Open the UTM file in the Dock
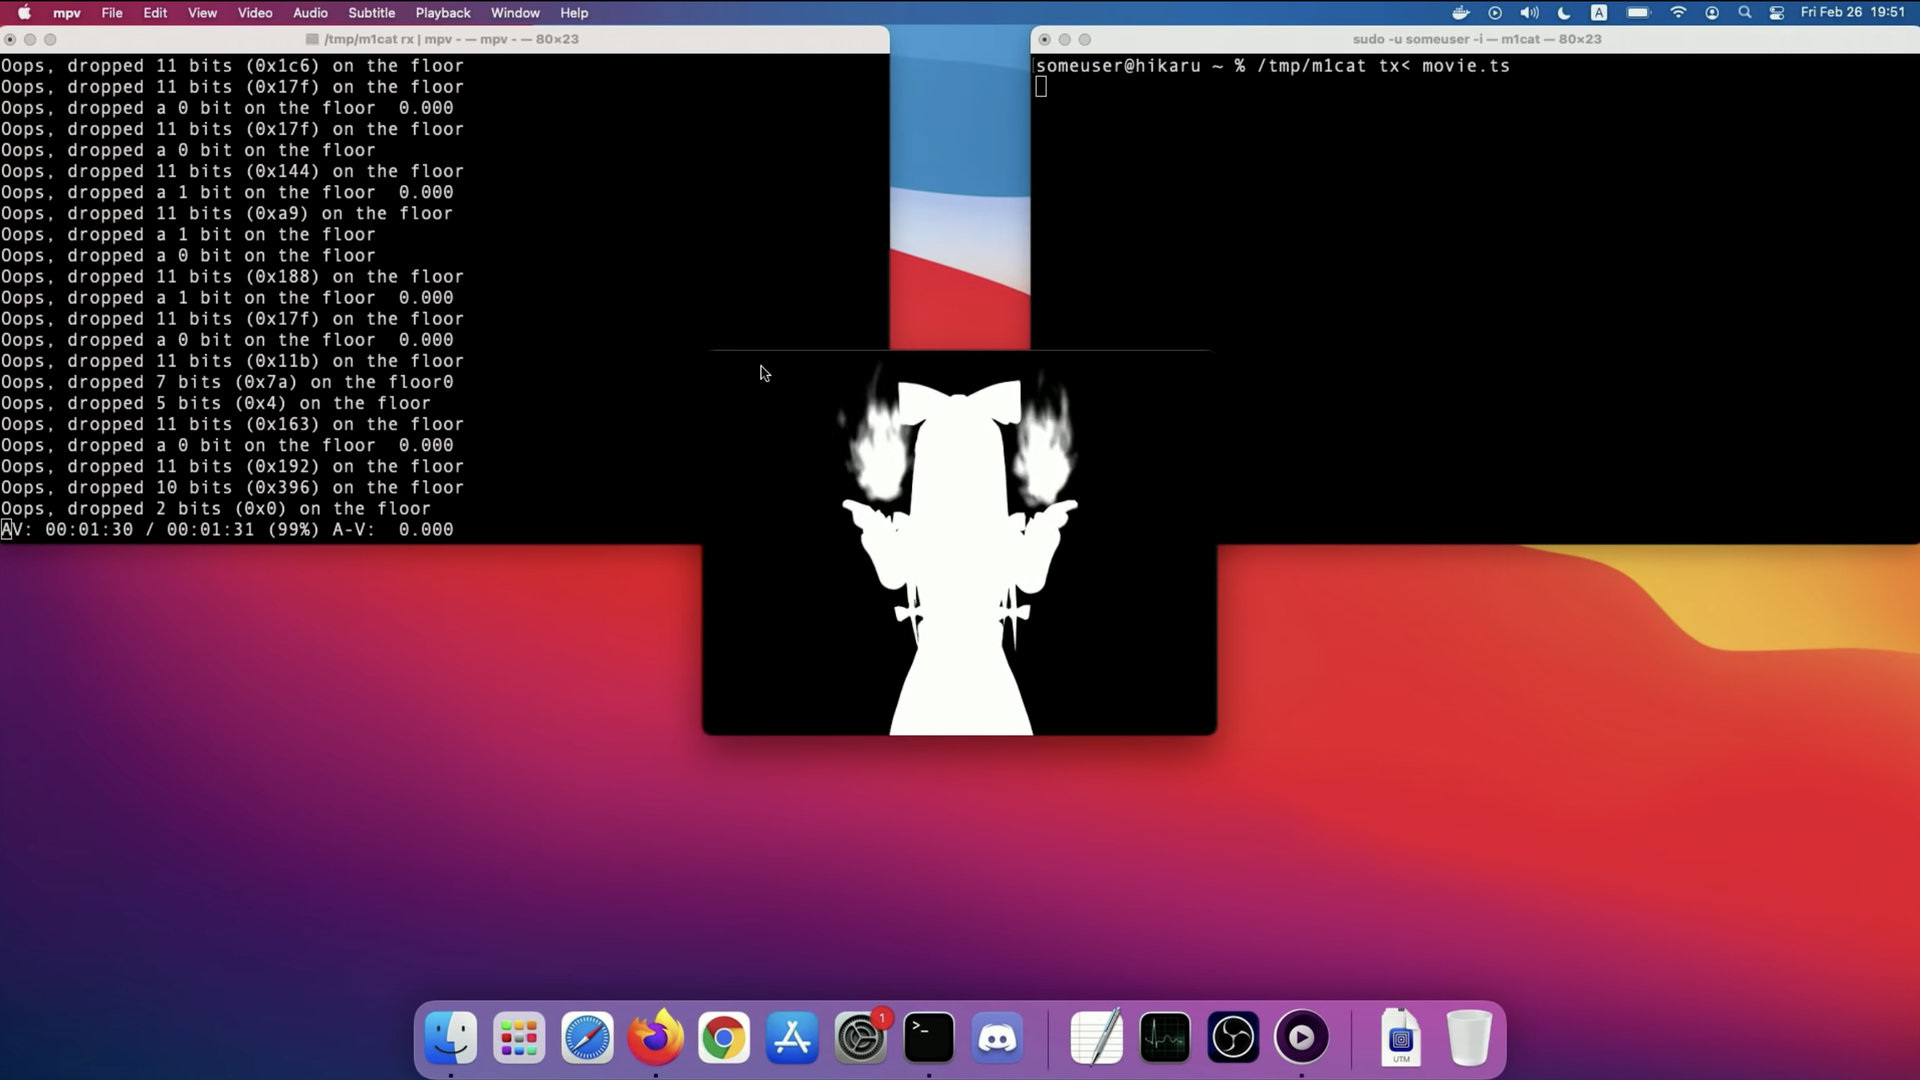Viewport: 1920px width, 1080px height. click(1401, 1038)
